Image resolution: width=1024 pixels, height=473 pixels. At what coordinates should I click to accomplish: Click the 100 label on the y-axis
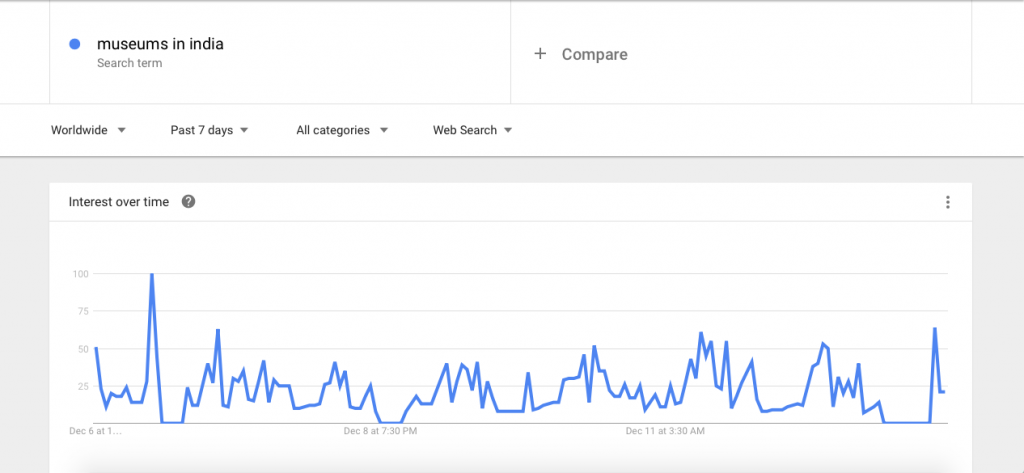tap(81, 273)
